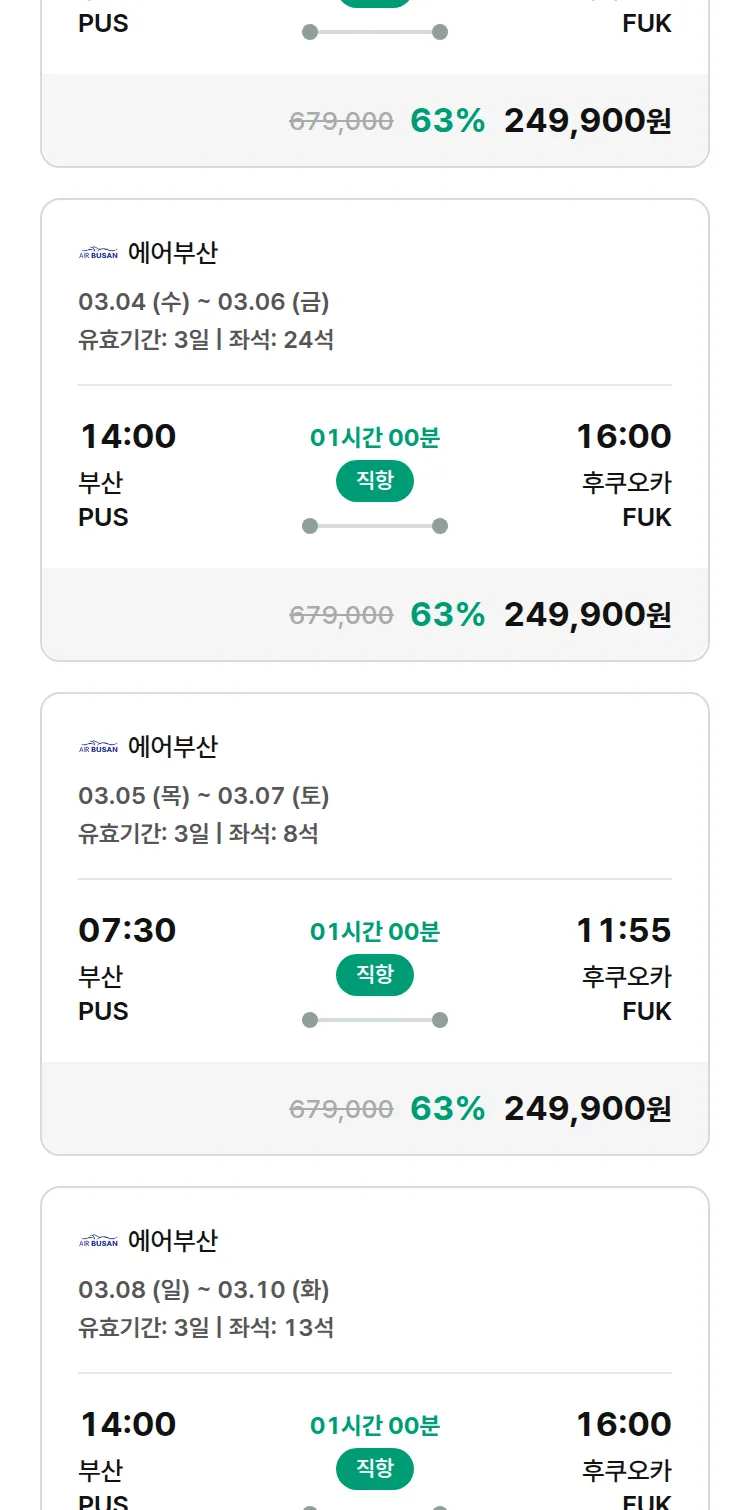Tap the 직항 badge on the 03.08 flight
This screenshot has width=750, height=1510.
point(375,1469)
